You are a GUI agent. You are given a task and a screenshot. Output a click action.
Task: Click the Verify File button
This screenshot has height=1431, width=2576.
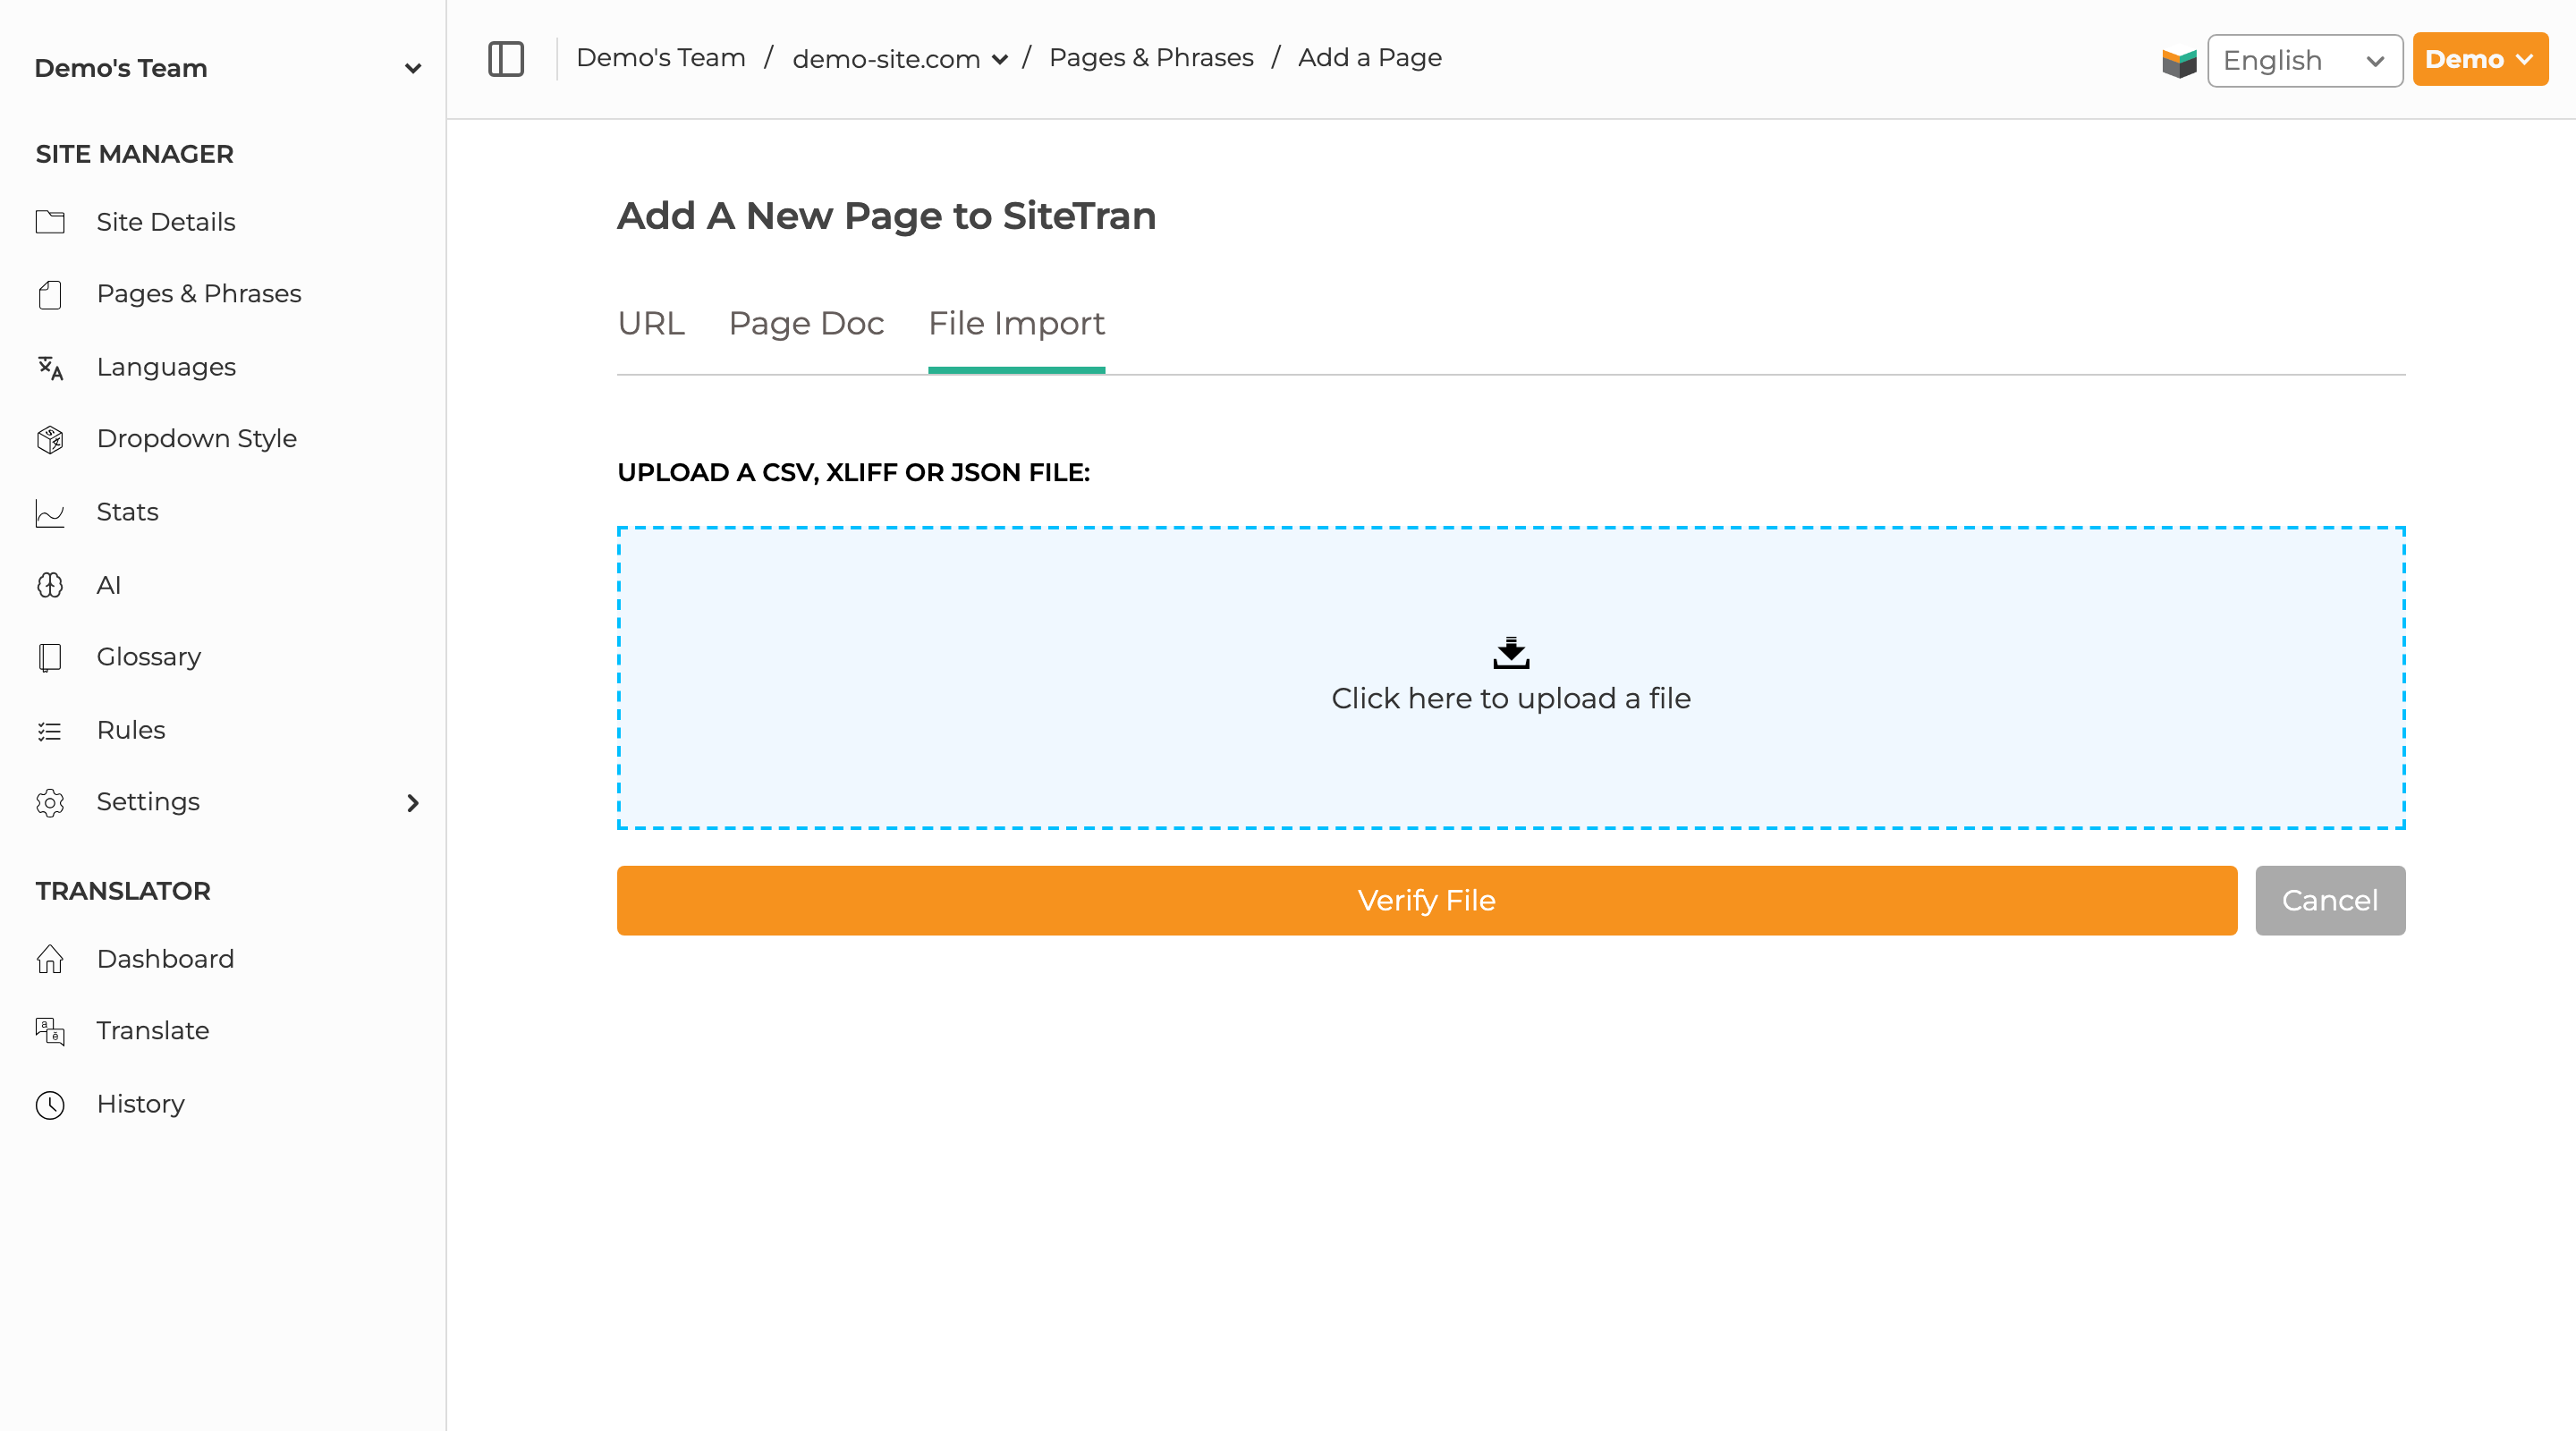pyautogui.click(x=1427, y=901)
